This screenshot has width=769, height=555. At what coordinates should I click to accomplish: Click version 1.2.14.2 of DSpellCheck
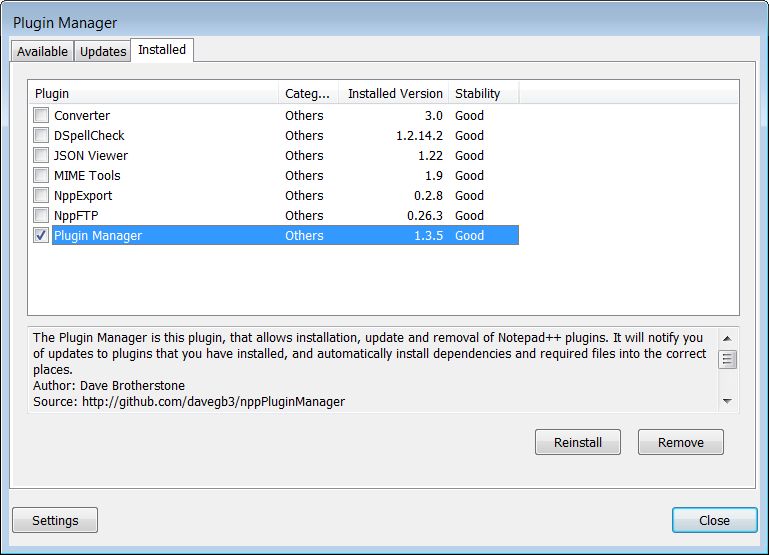coord(419,136)
